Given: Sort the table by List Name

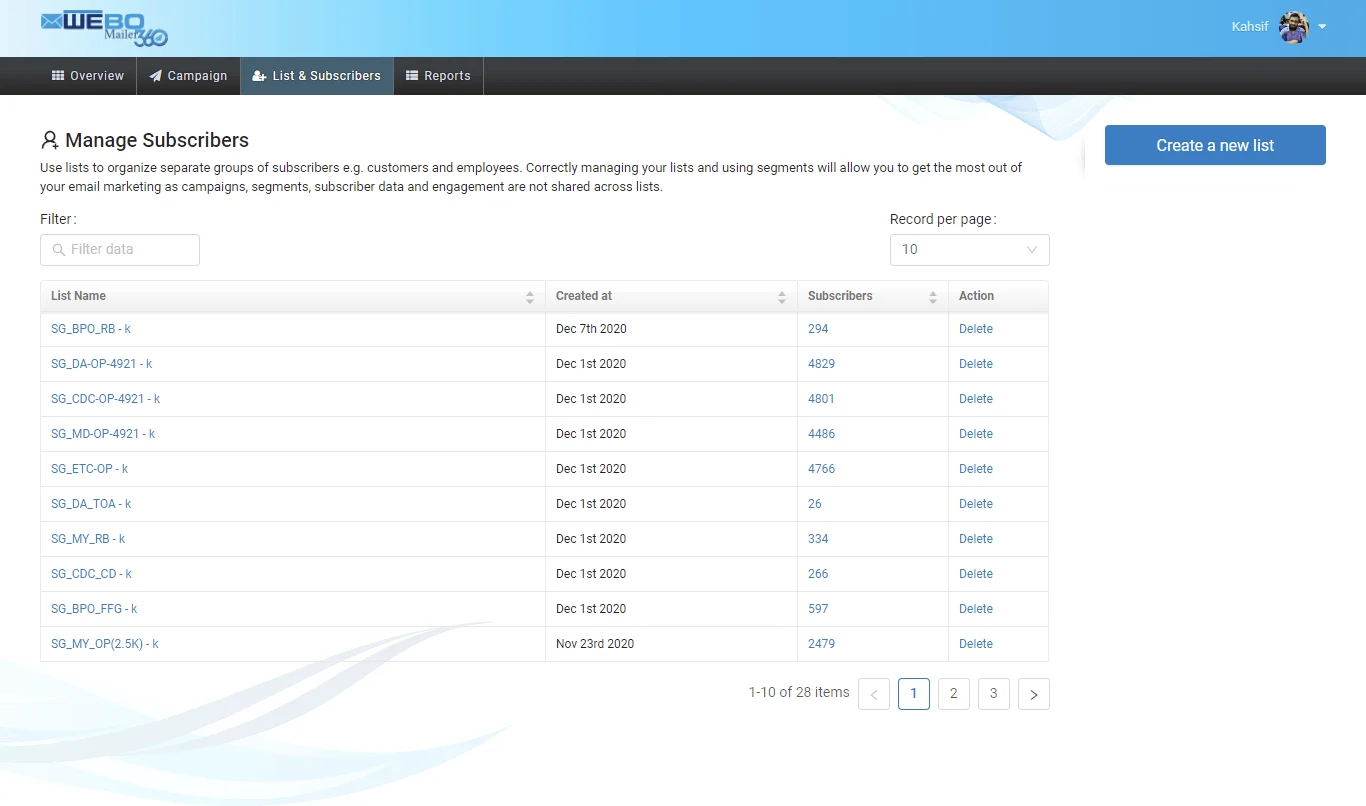Looking at the screenshot, I should point(529,297).
